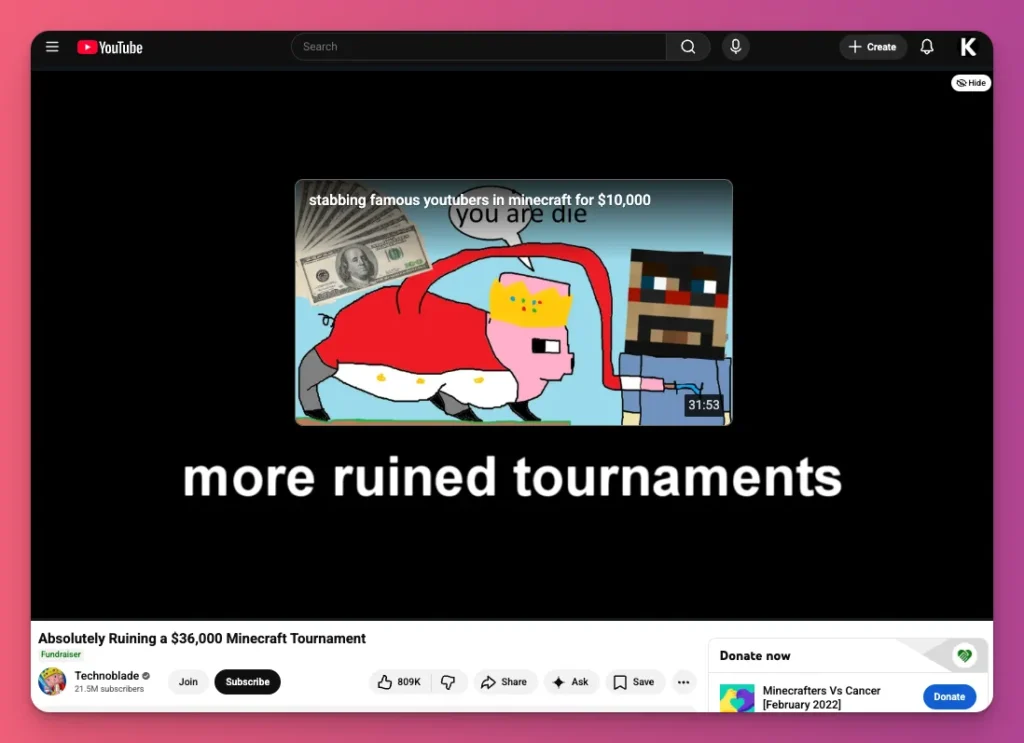Save the video with the bookmark icon
The image size is (1024, 743).
(635, 681)
